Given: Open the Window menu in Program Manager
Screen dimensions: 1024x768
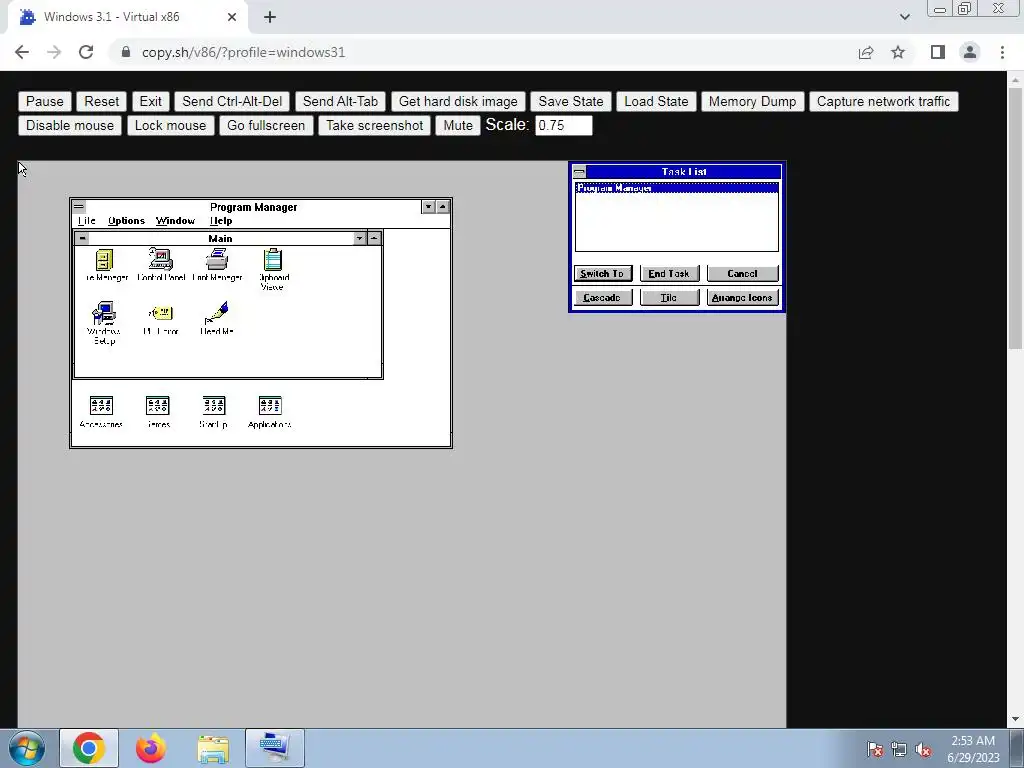Looking at the screenshot, I should coord(175,221).
